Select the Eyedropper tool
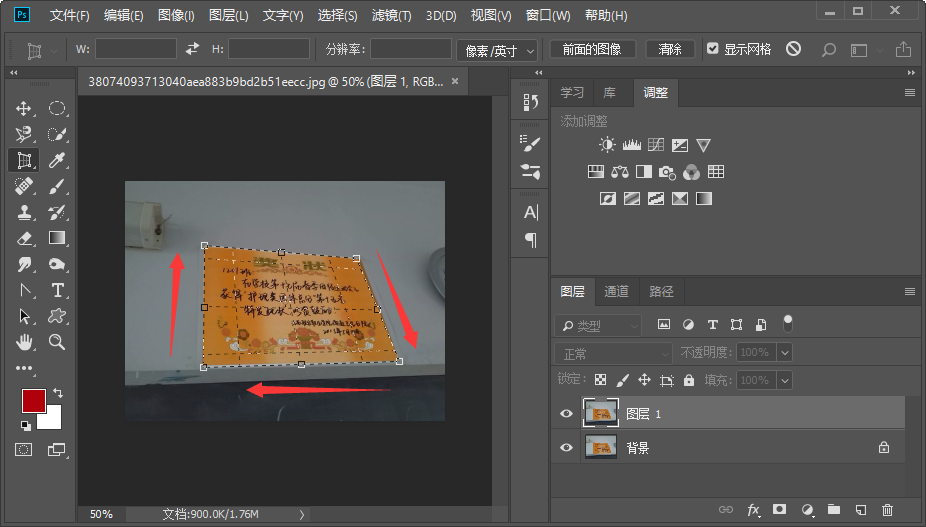This screenshot has width=926, height=527. (57, 160)
